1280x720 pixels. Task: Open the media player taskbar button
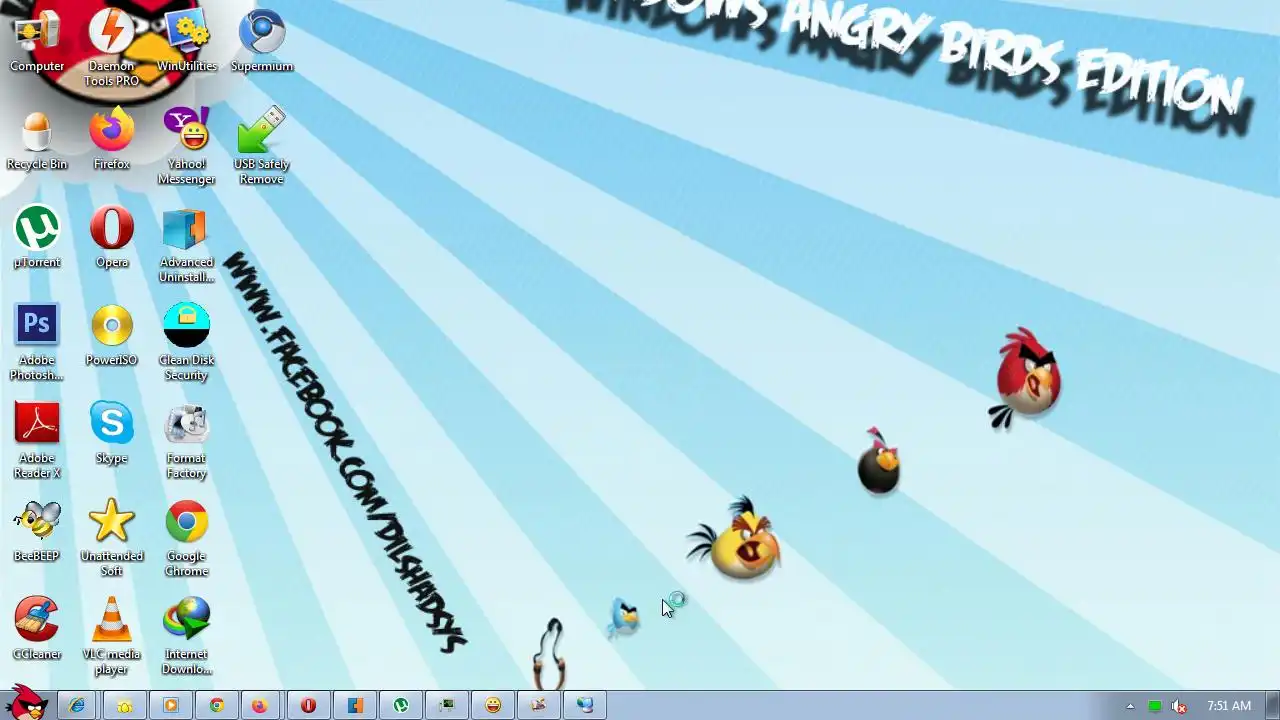point(170,705)
